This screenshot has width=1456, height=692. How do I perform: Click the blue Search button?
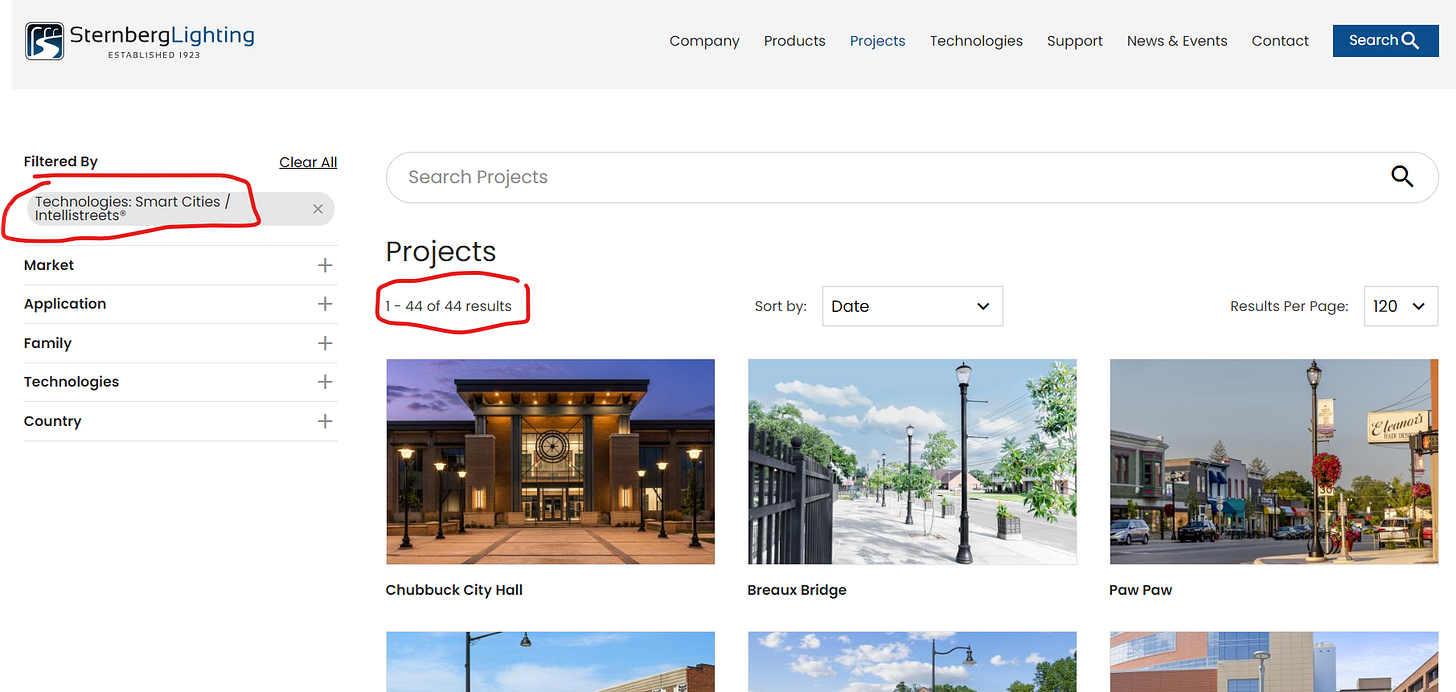click(1385, 41)
